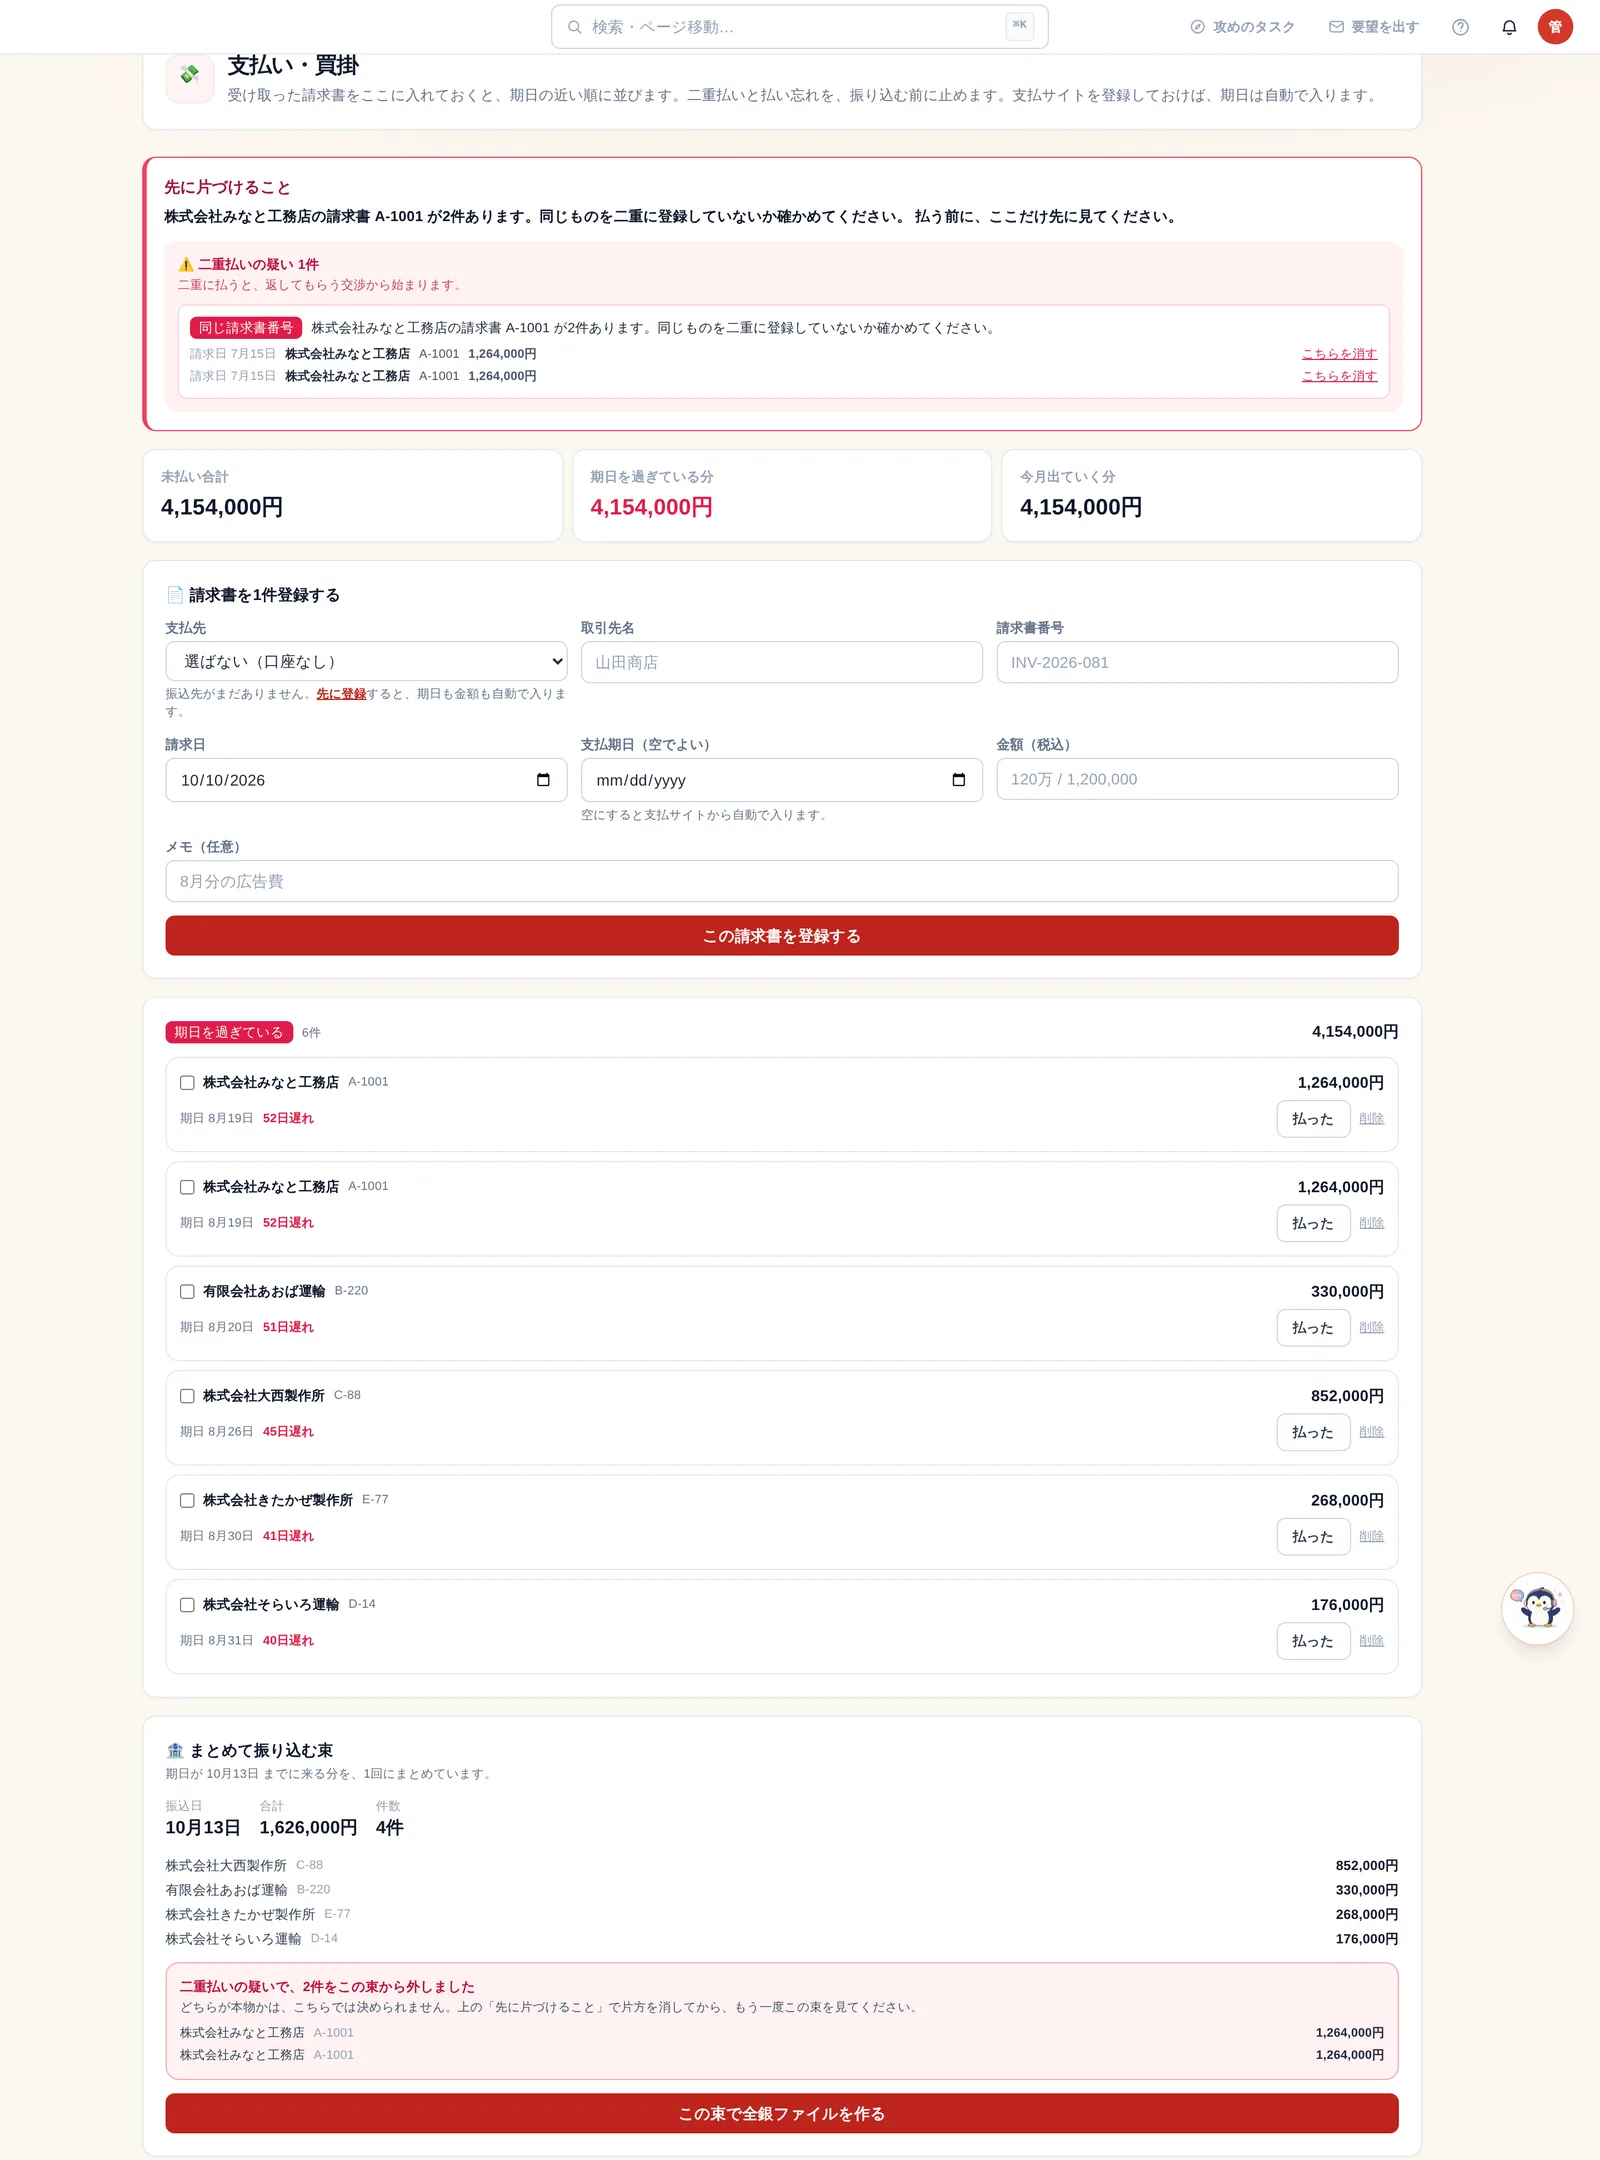Click 削除 for 株式会社そらいろ運輸
Image resolution: width=1600 pixels, height=2160 pixels.
click(x=1372, y=1641)
